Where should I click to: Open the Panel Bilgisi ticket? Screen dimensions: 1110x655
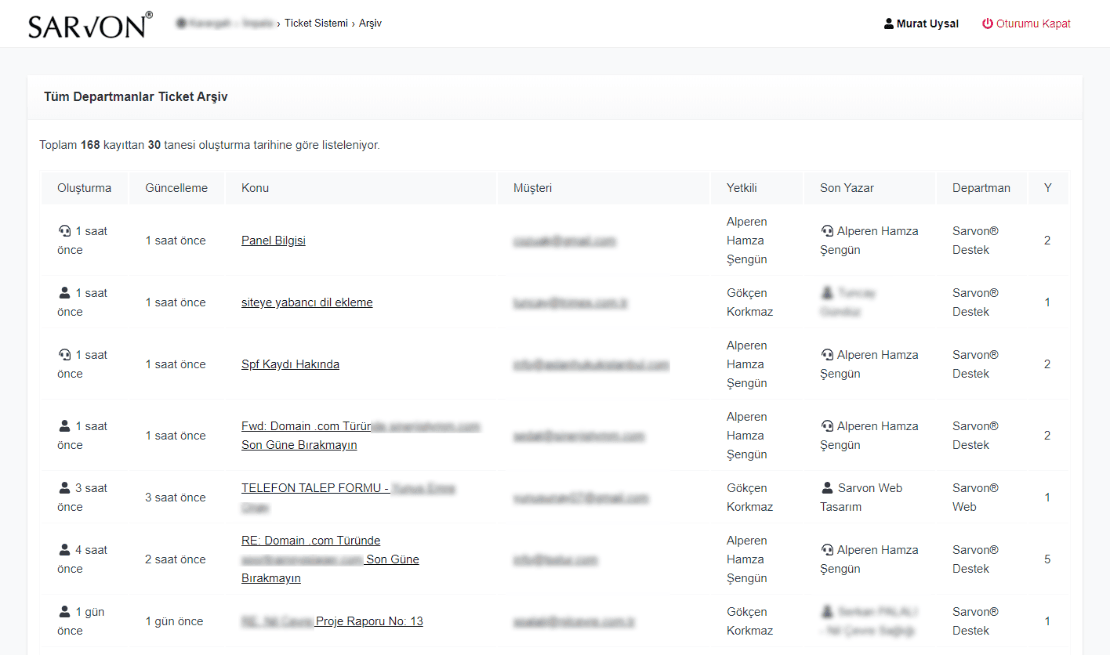click(273, 241)
